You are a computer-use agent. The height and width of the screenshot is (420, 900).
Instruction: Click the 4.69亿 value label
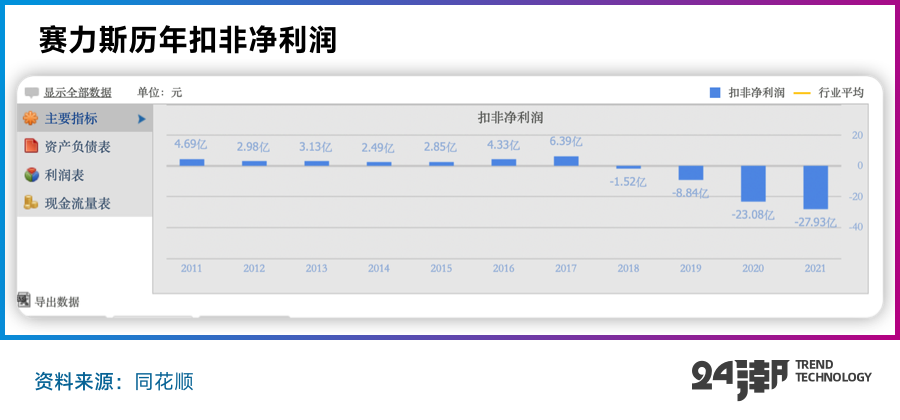coord(191,145)
